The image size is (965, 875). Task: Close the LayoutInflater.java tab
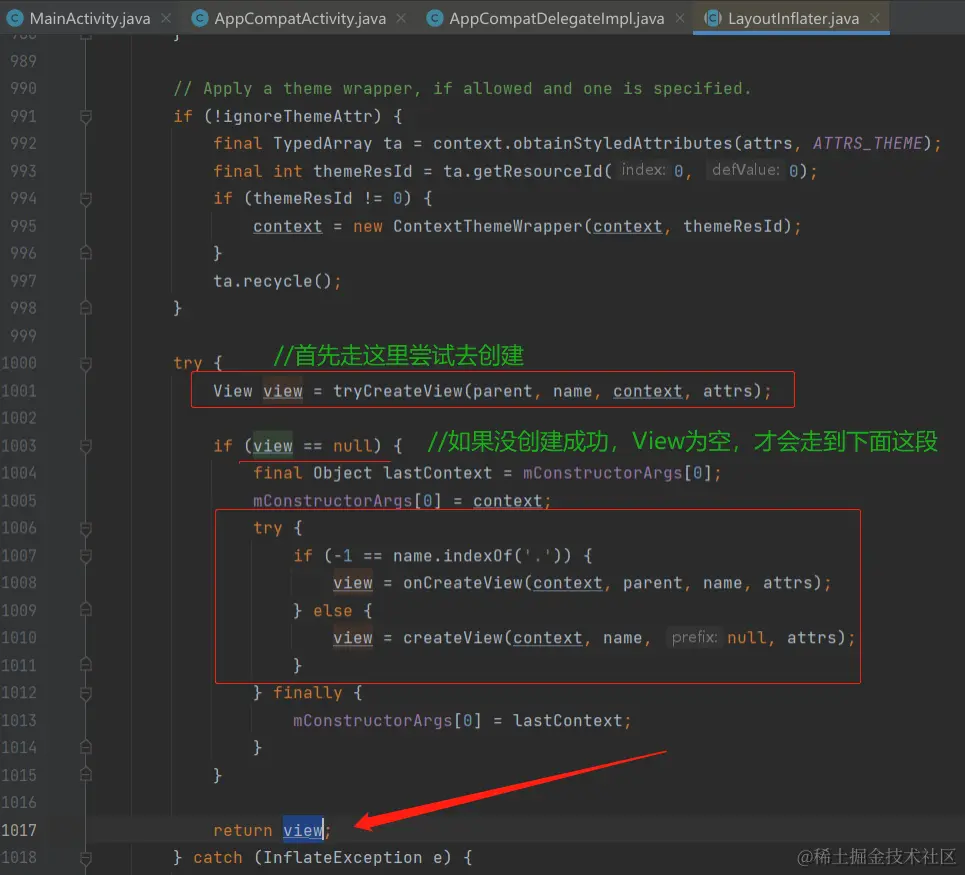tap(875, 18)
